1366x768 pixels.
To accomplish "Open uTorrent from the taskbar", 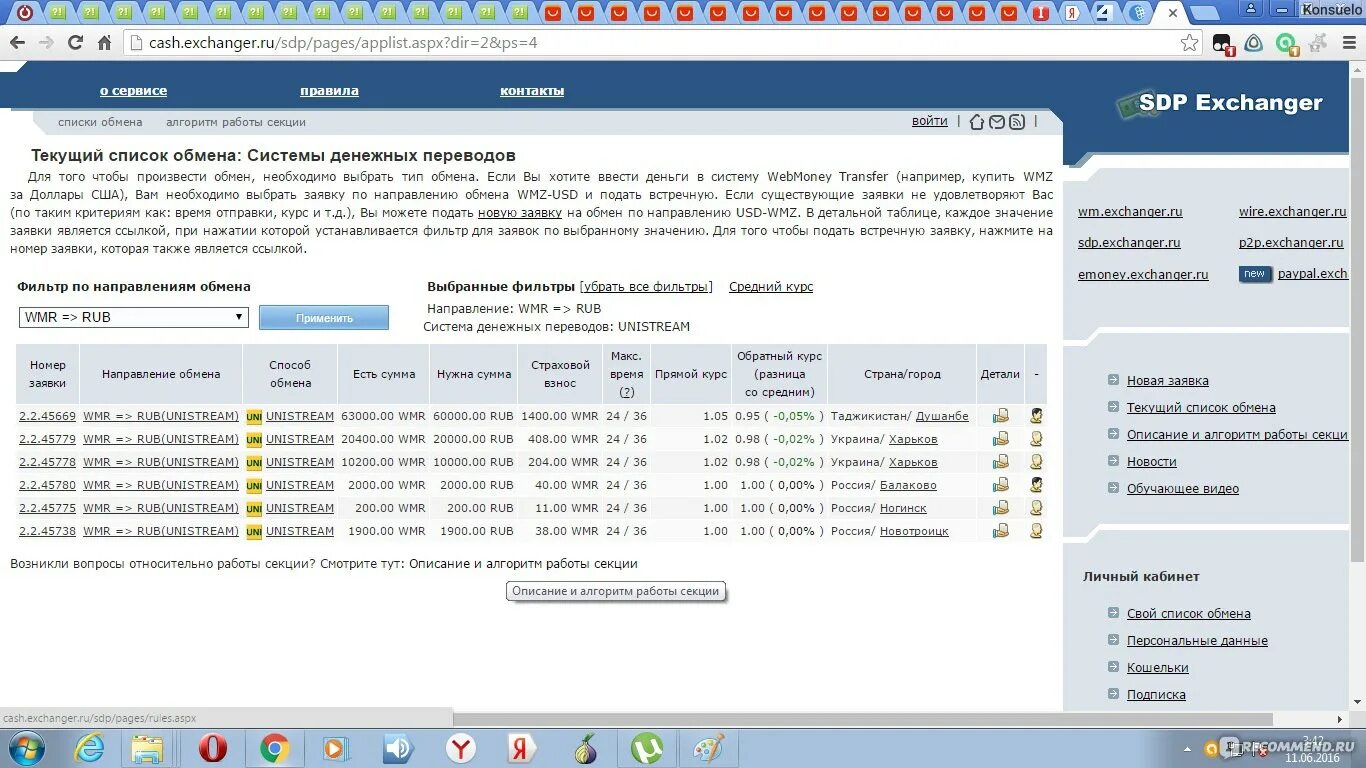I will 647,748.
